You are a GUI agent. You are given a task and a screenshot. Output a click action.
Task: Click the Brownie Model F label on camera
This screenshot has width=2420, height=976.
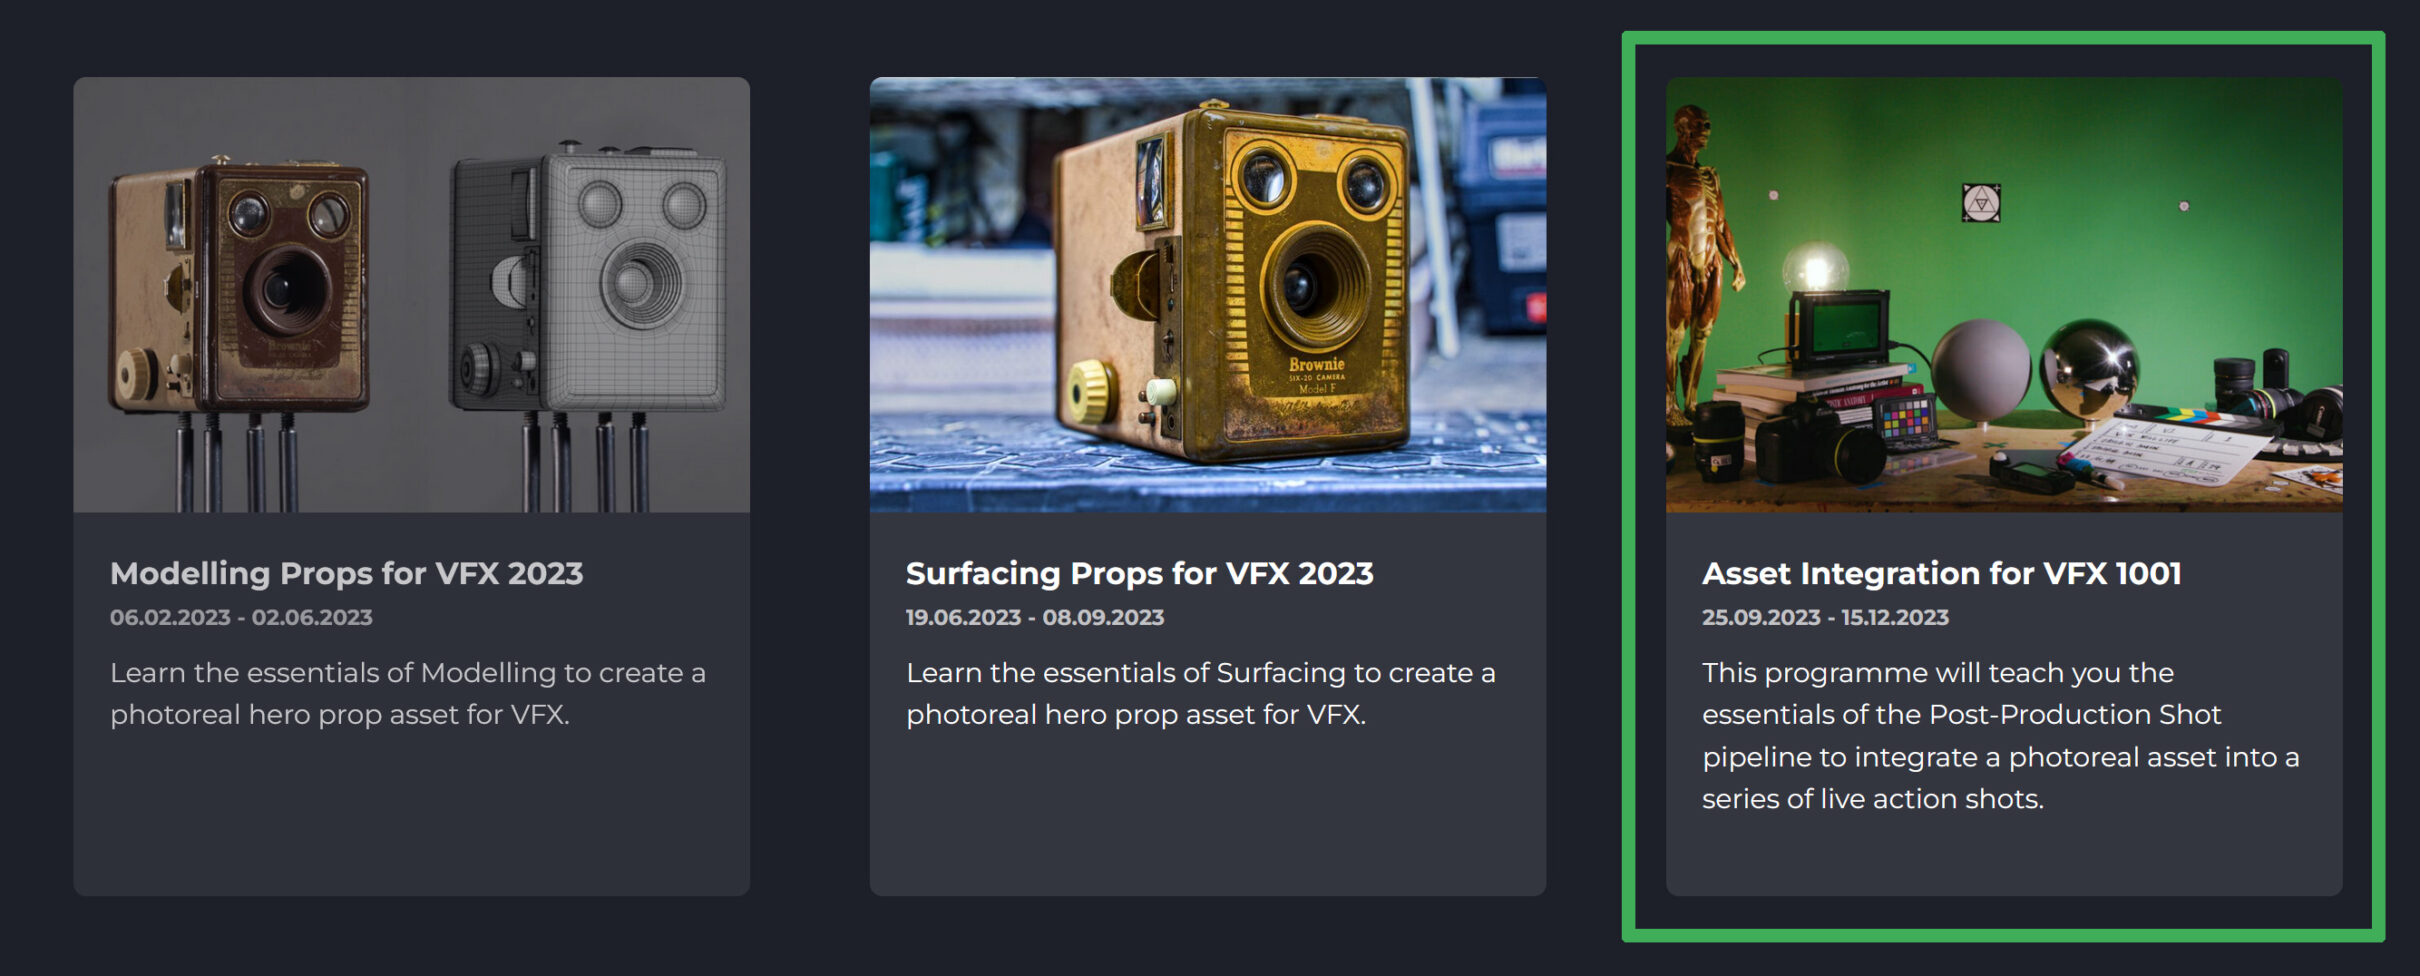tap(1315, 375)
